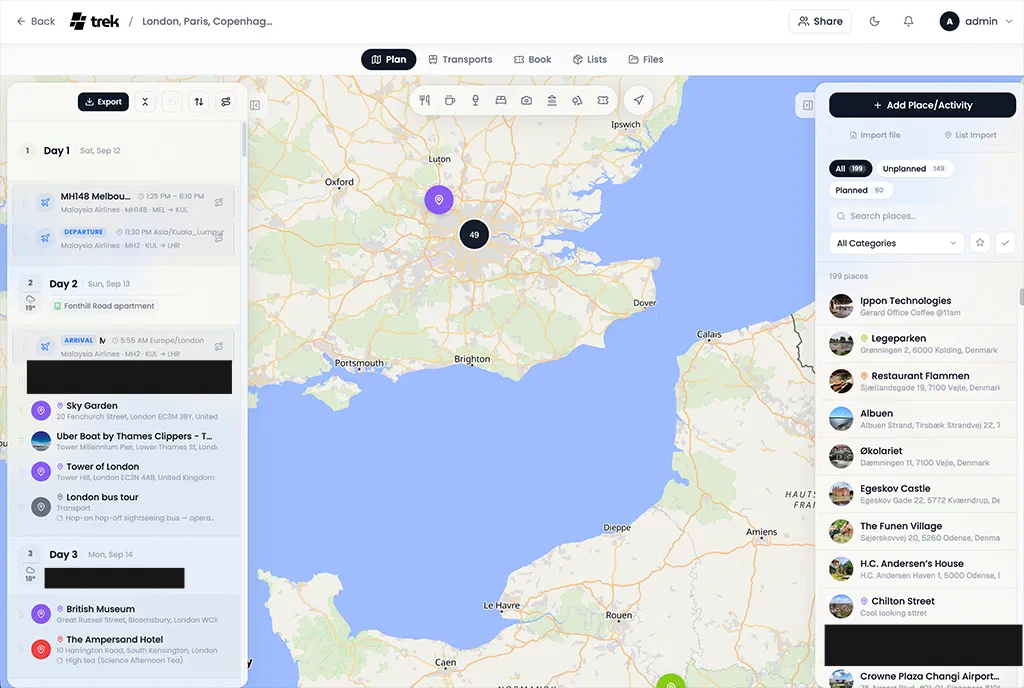
Task: Filter map by photo spots camera icon
Action: pos(526,101)
